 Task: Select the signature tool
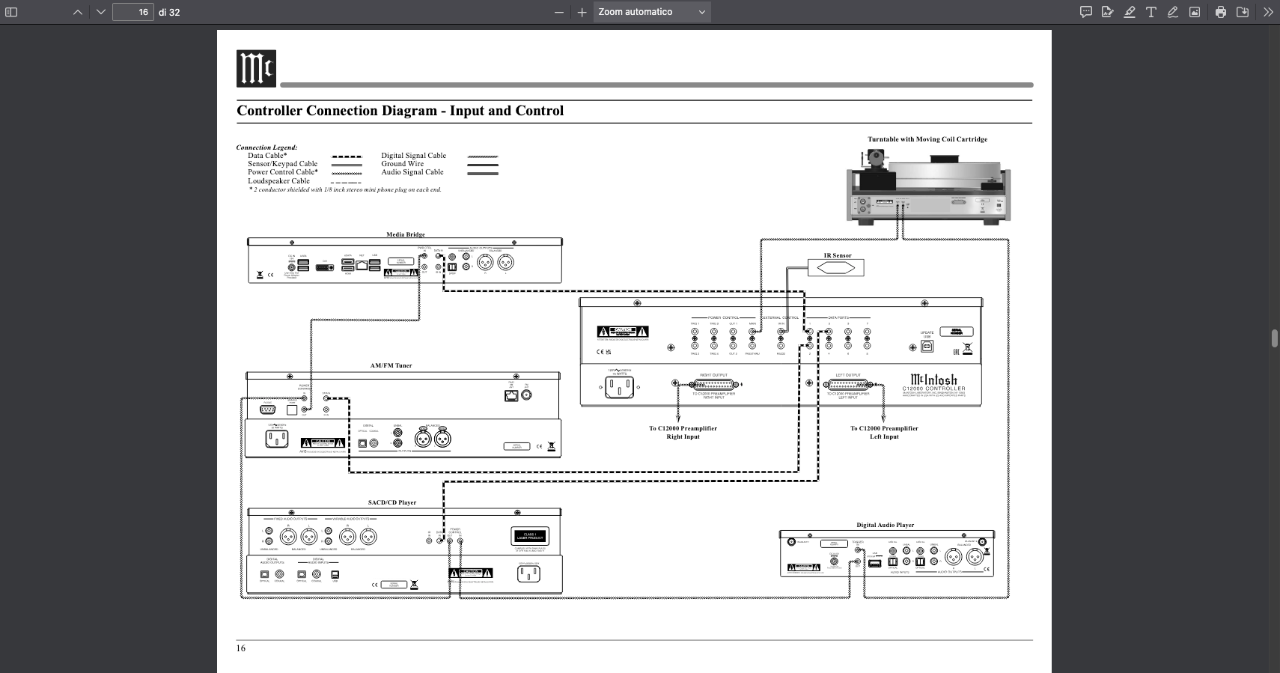[x=1108, y=12]
